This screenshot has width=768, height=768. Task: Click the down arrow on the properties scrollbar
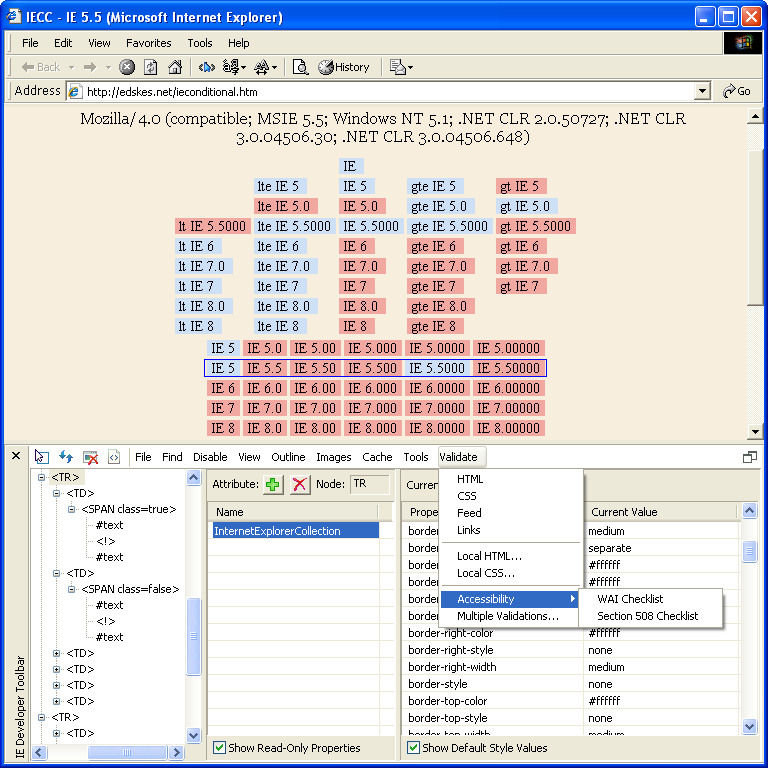749,727
